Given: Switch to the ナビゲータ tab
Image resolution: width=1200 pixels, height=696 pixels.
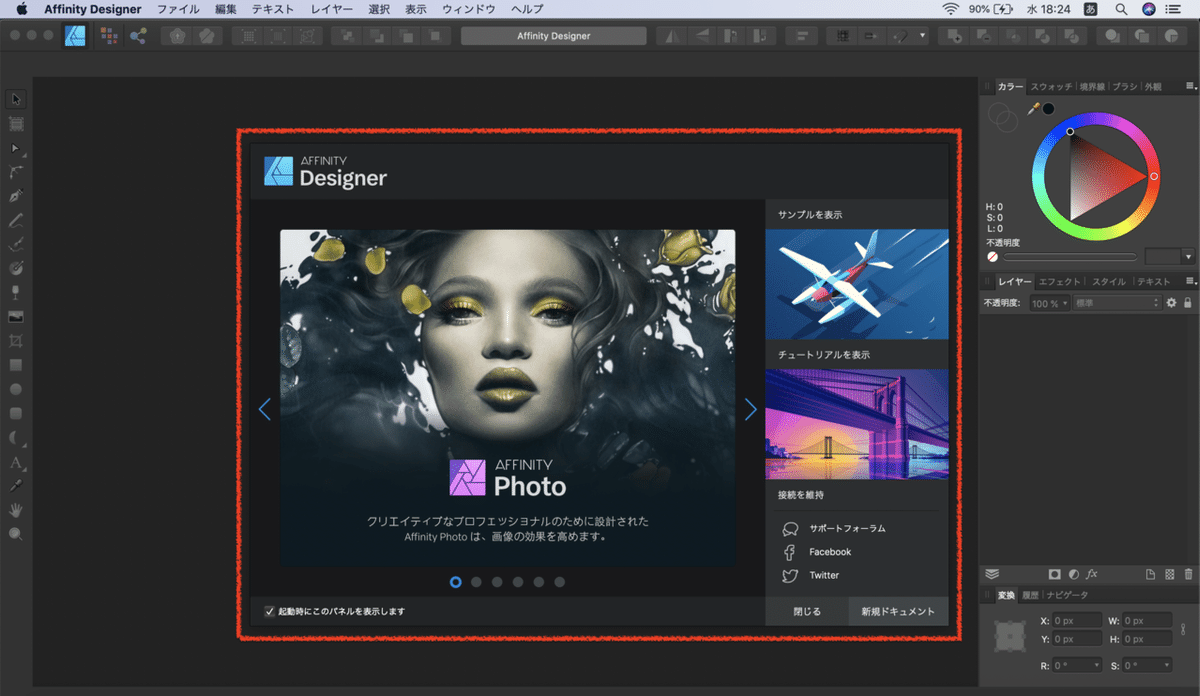Looking at the screenshot, I should [x=1067, y=595].
